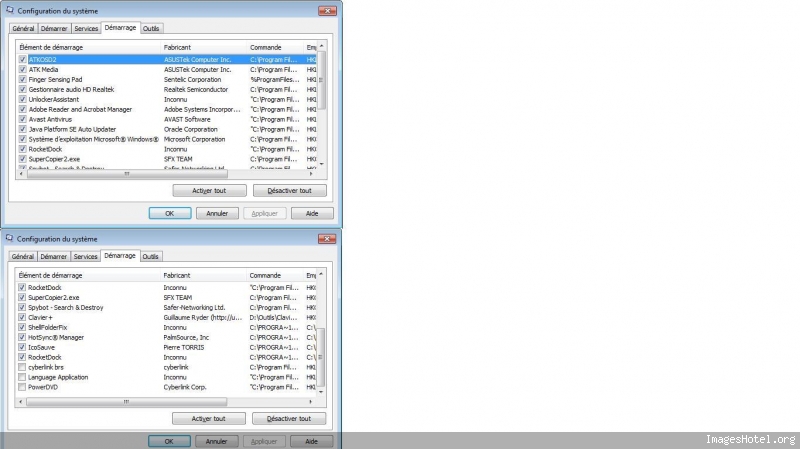The height and width of the screenshot is (449, 800).
Task: Sort by Commande column header in lower window
Action: coord(274,275)
